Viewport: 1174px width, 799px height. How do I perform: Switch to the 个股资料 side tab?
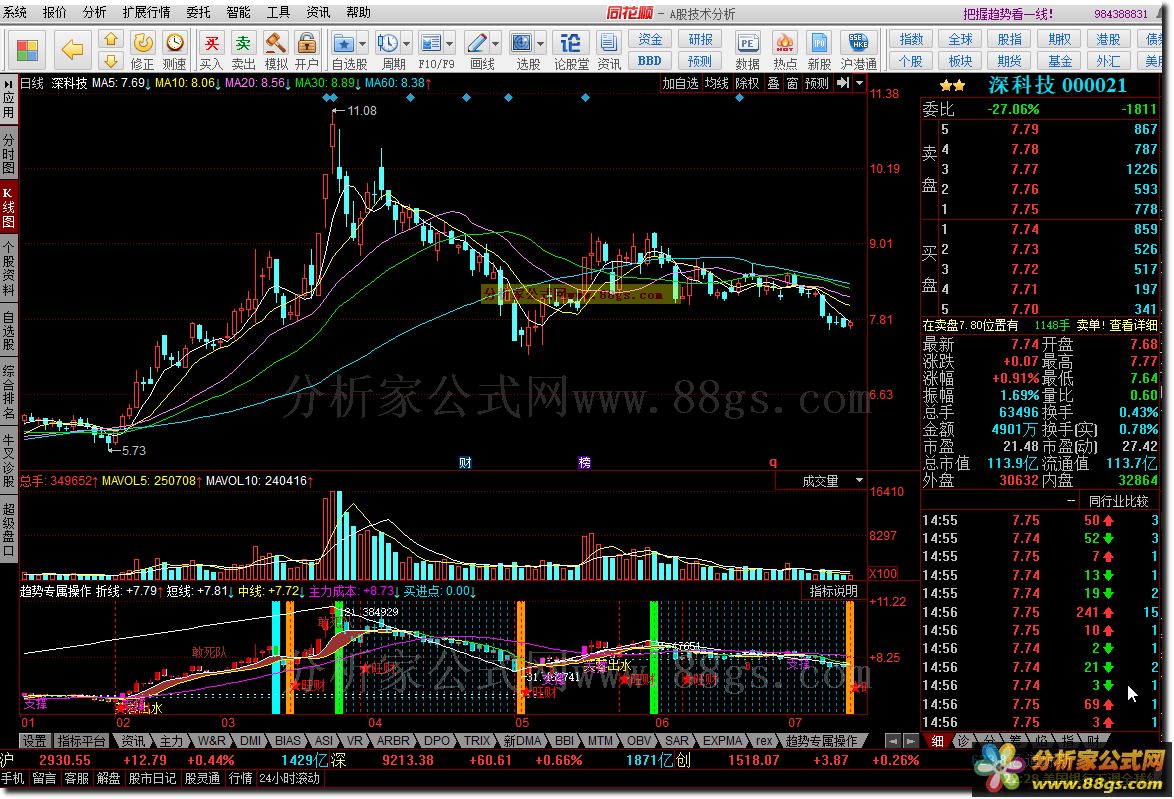click(x=8, y=268)
